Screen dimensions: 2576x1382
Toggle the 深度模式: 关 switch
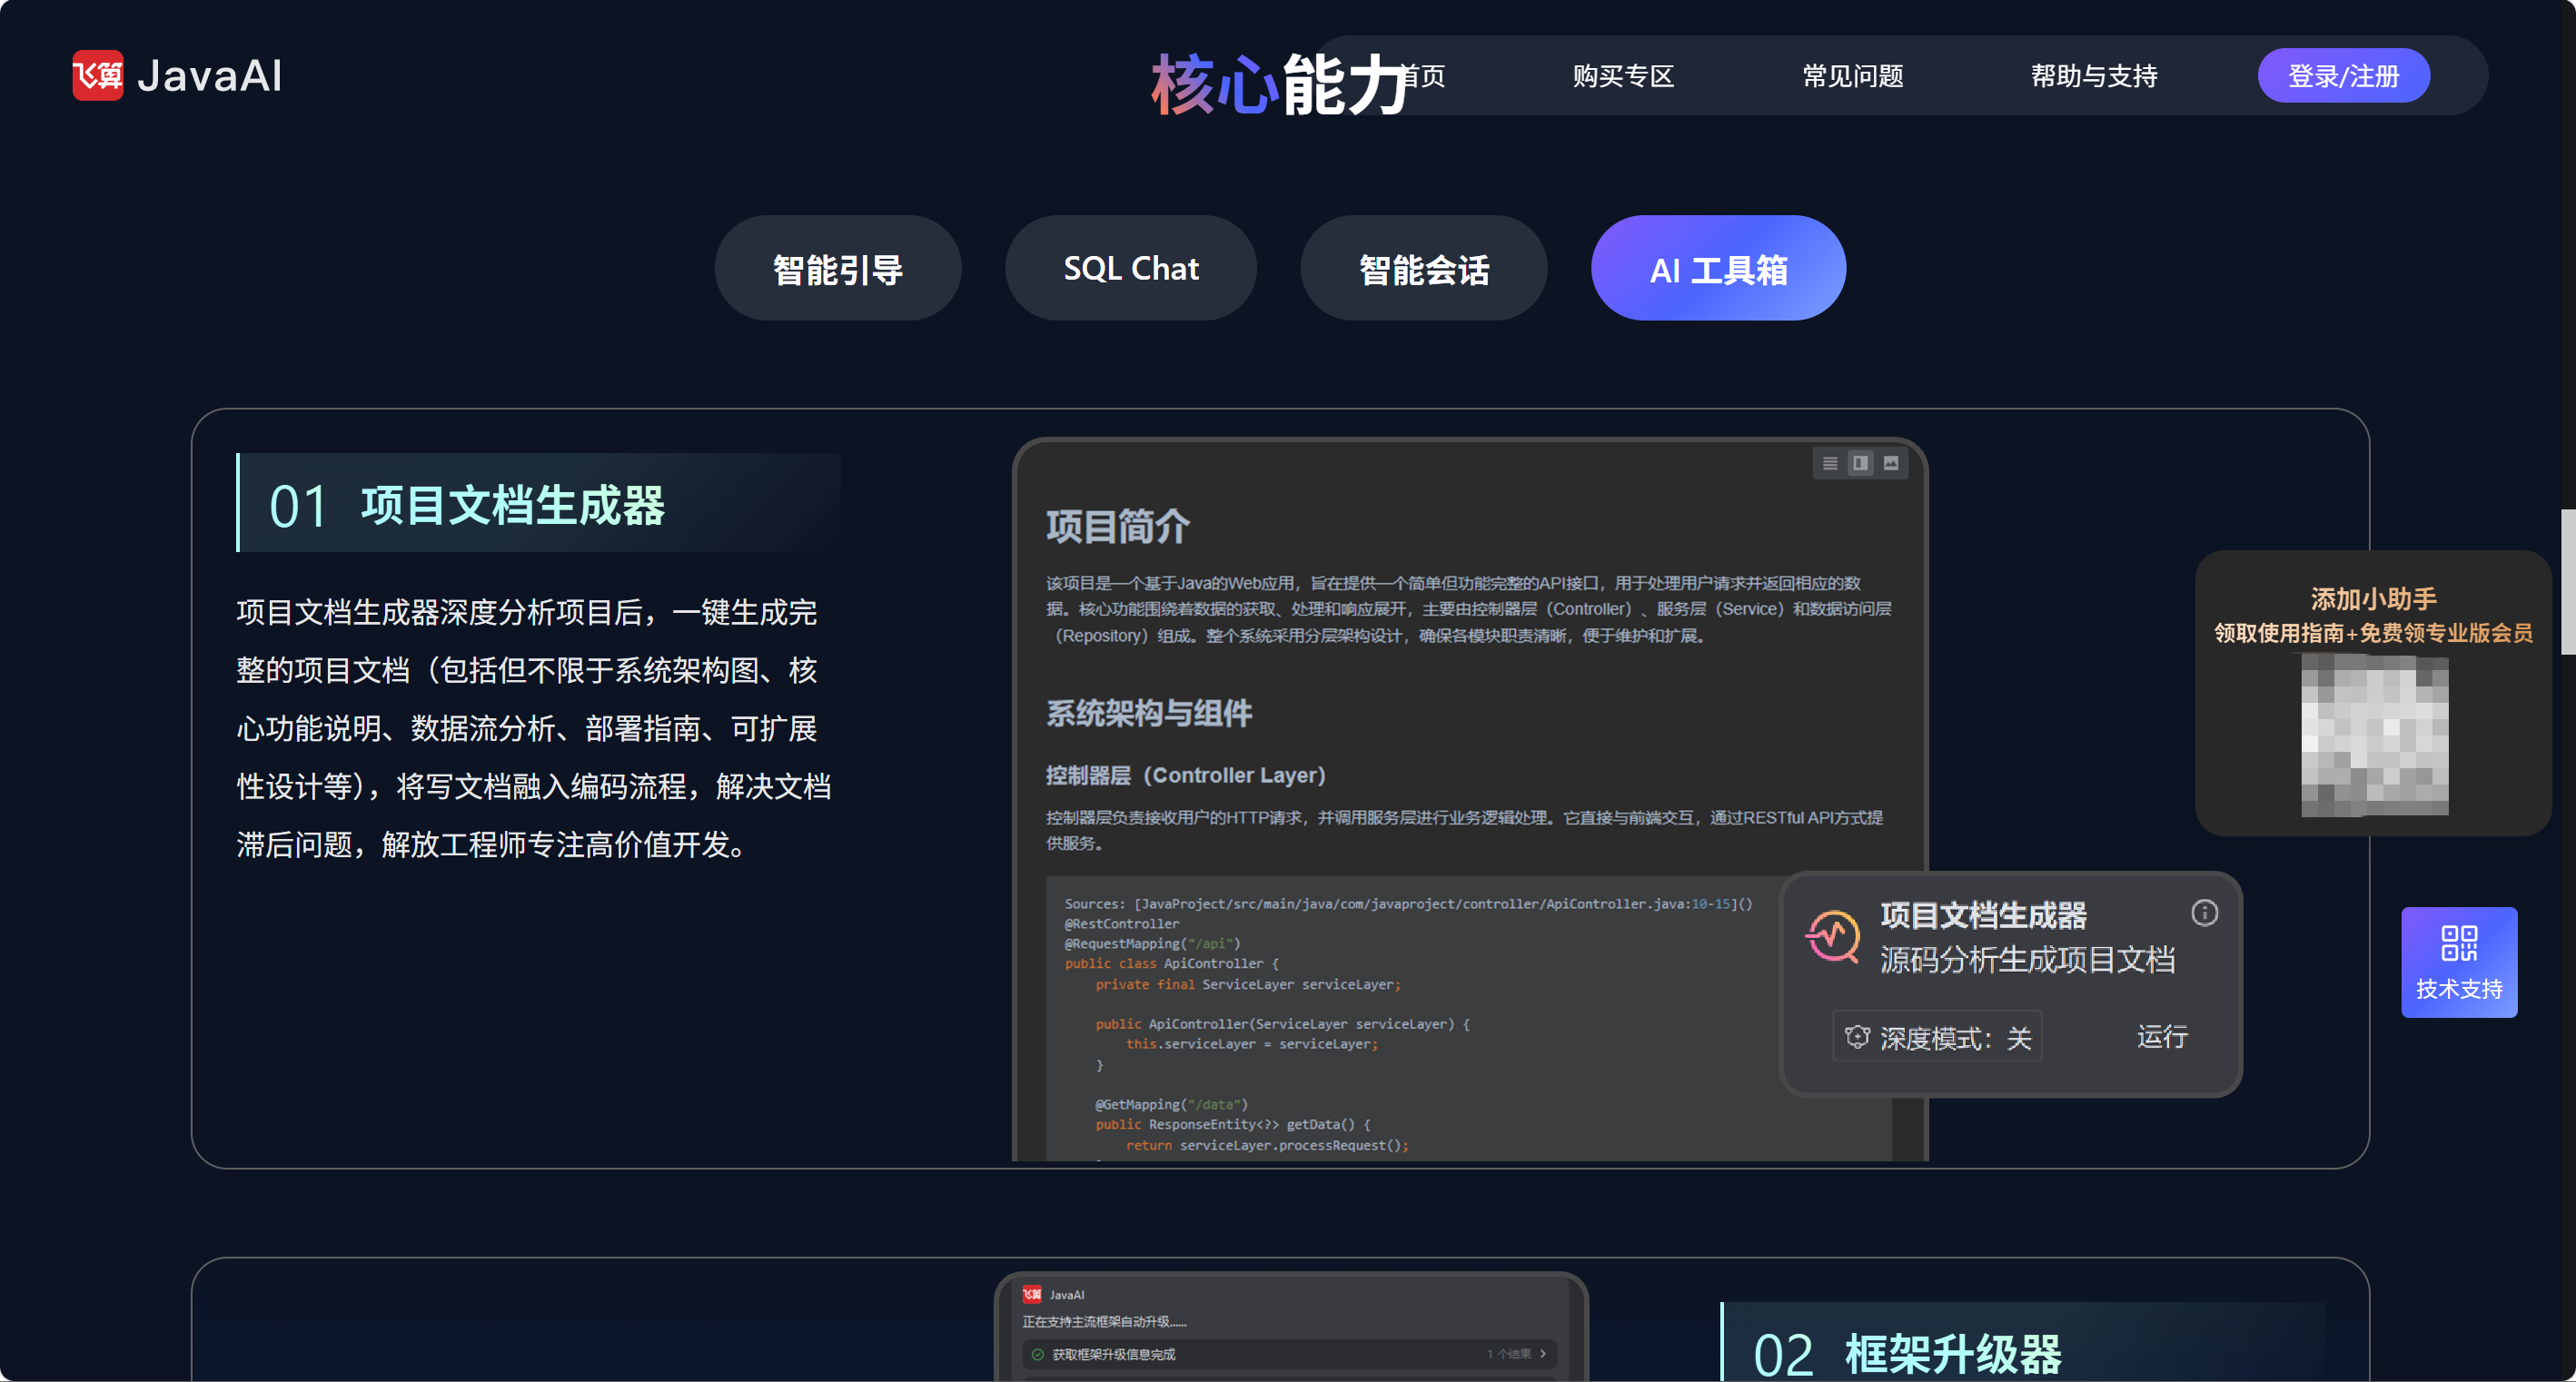tap(1937, 1037)
